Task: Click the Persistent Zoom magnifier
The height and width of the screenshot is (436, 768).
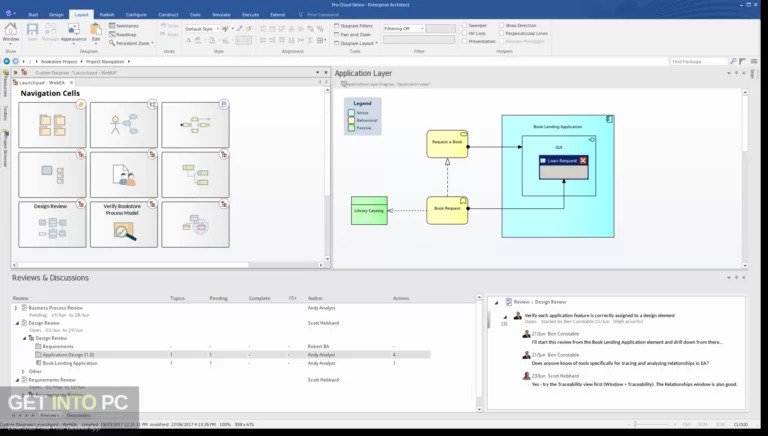Action: (112, 43)
